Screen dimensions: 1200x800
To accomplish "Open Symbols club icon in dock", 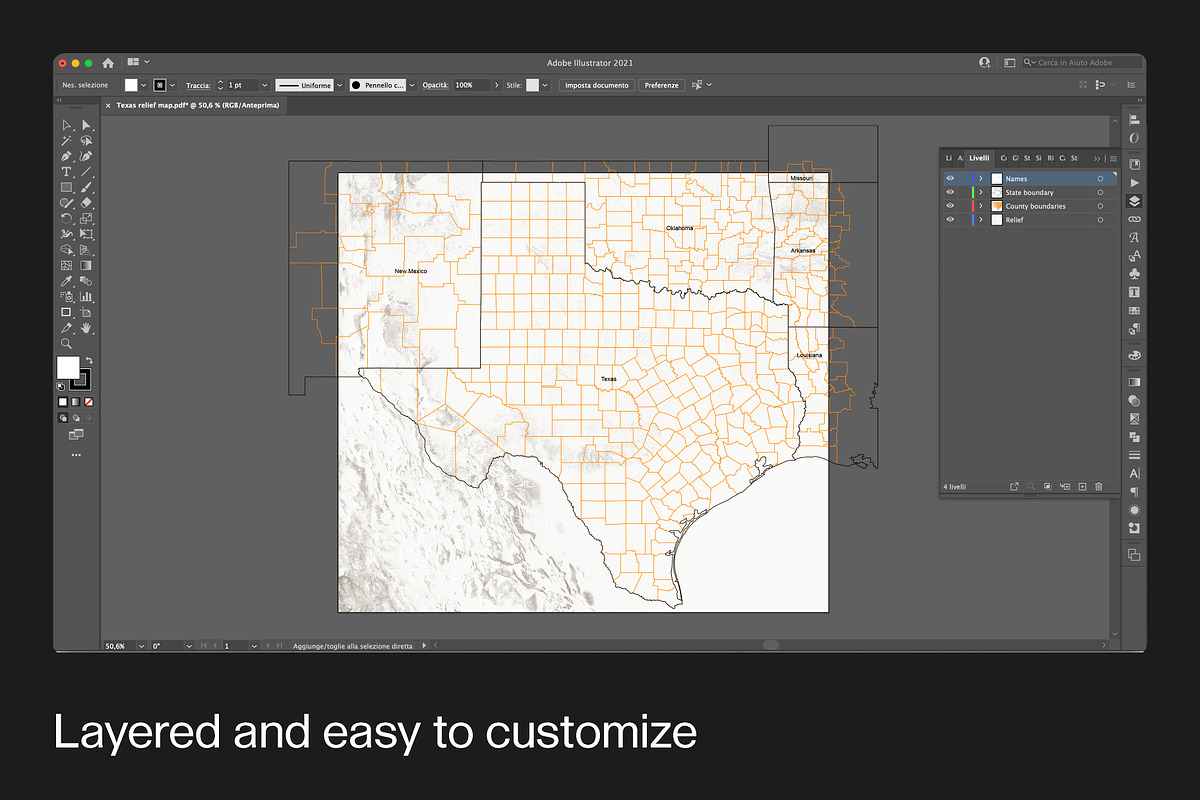I will (x=1134, y=273).
